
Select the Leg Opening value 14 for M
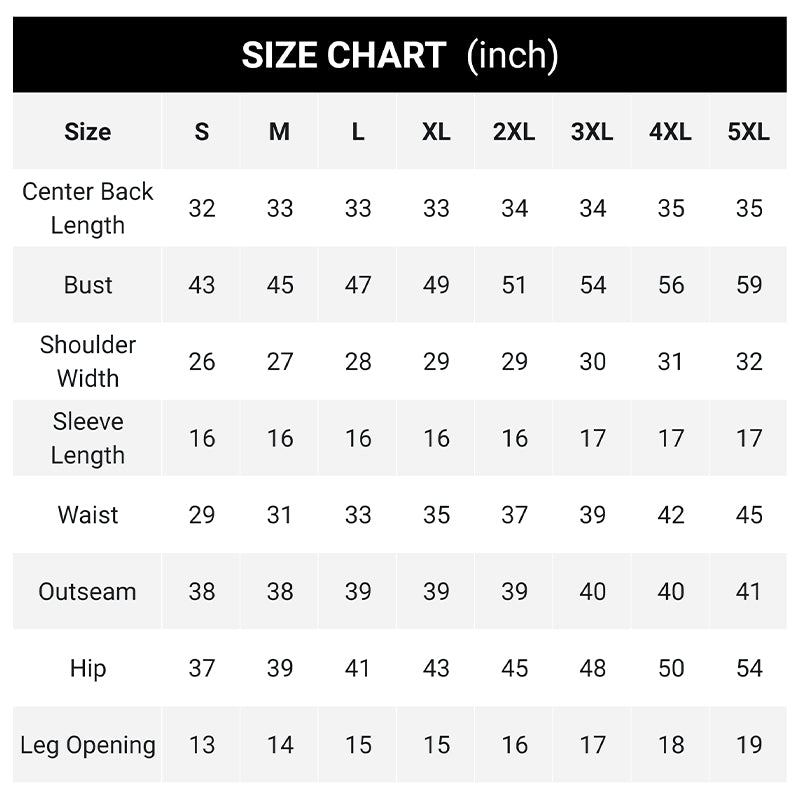[x=280, y=745]
